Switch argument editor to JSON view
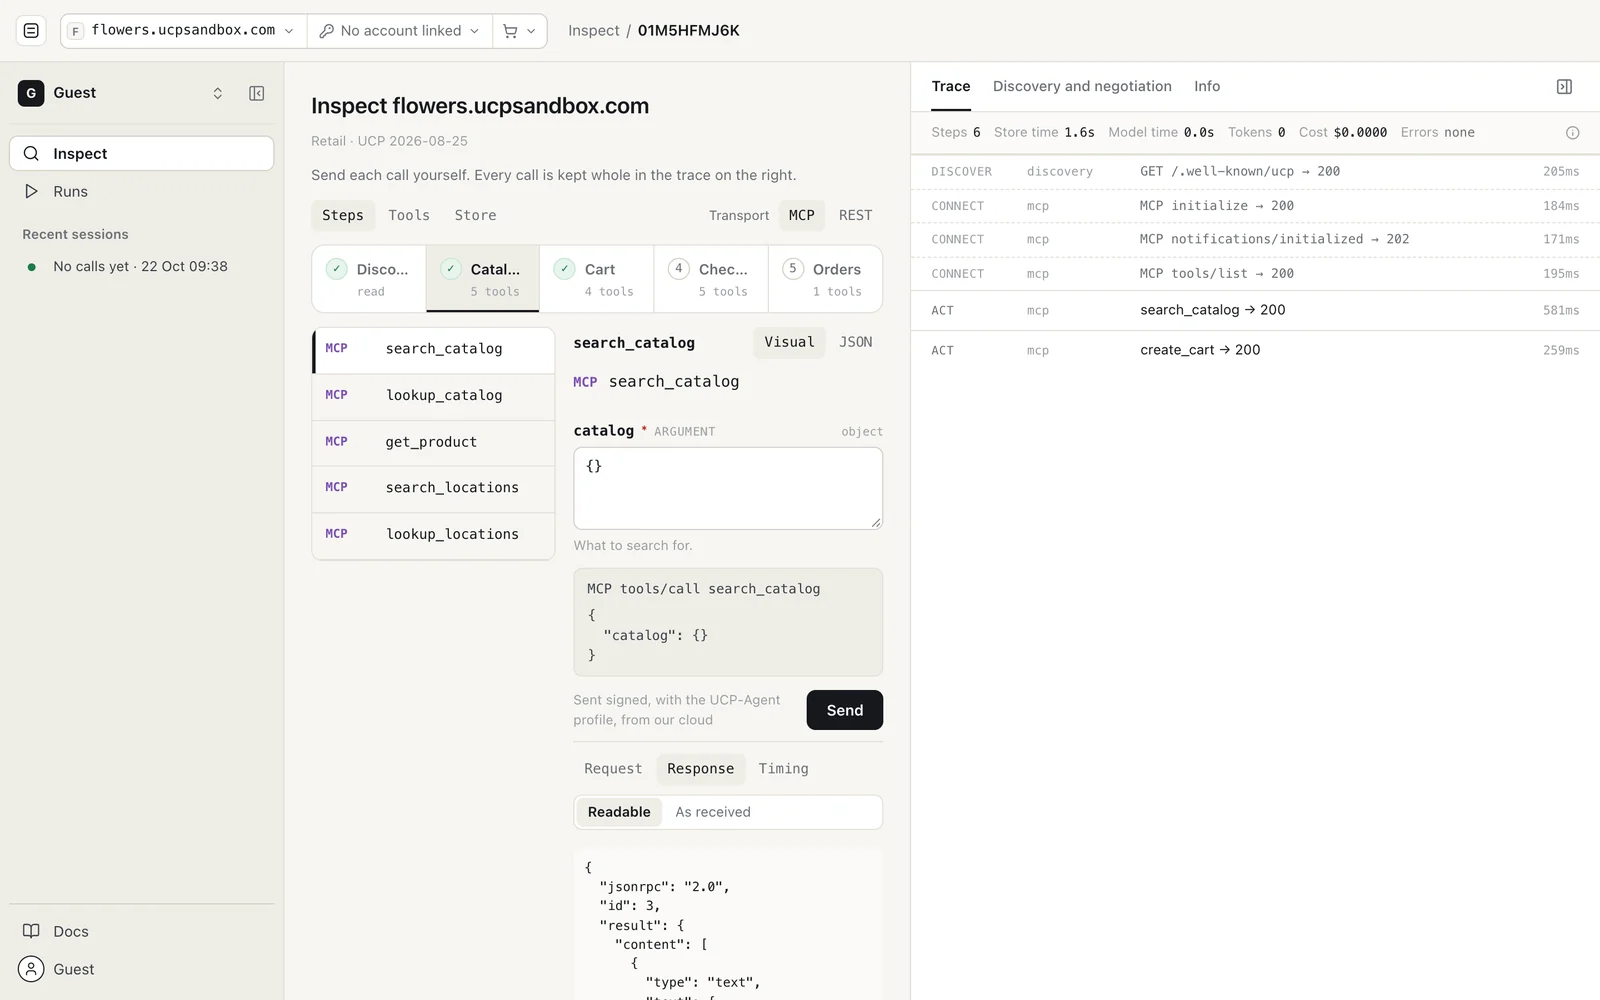 point(856,342)
